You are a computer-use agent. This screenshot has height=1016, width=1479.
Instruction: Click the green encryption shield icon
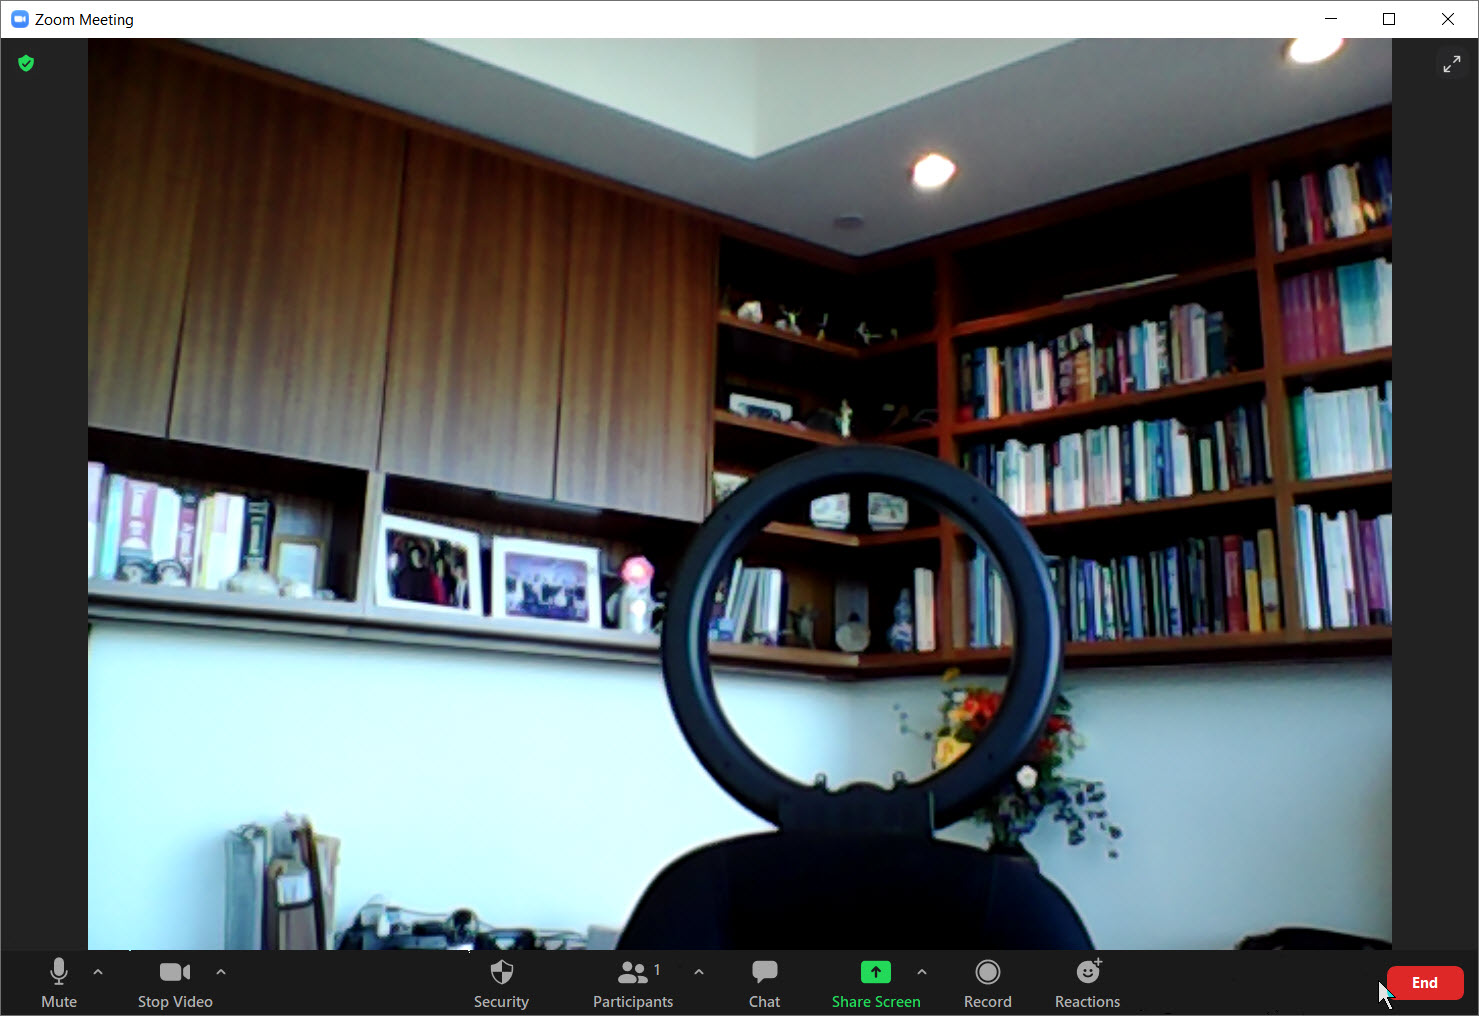(26, 64)
